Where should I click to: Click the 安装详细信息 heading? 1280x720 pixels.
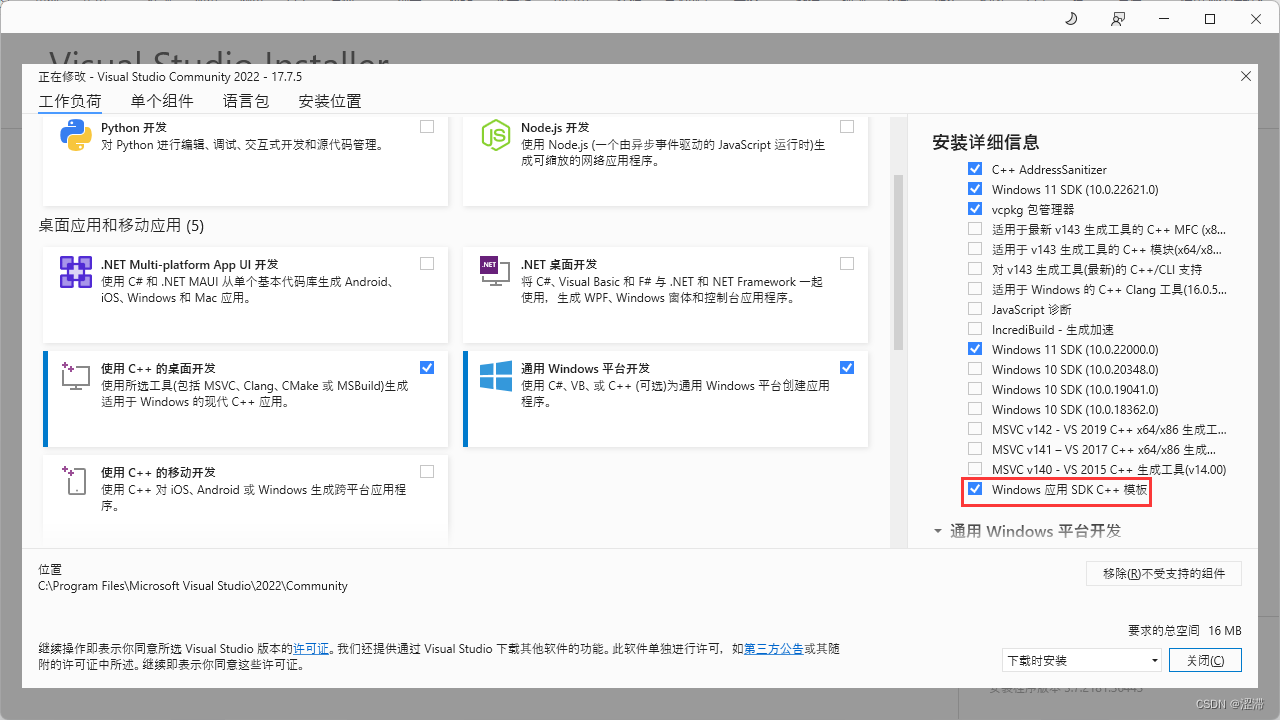[x=985, y=142]
